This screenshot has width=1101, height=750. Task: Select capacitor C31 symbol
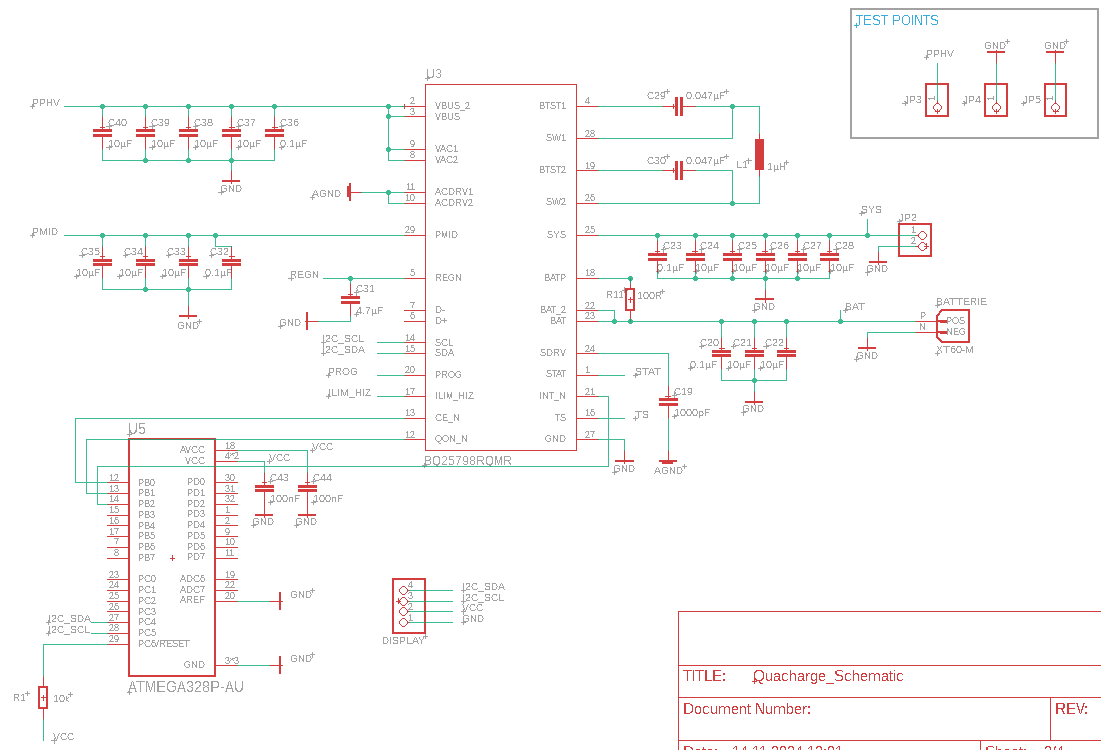point(350,300)
